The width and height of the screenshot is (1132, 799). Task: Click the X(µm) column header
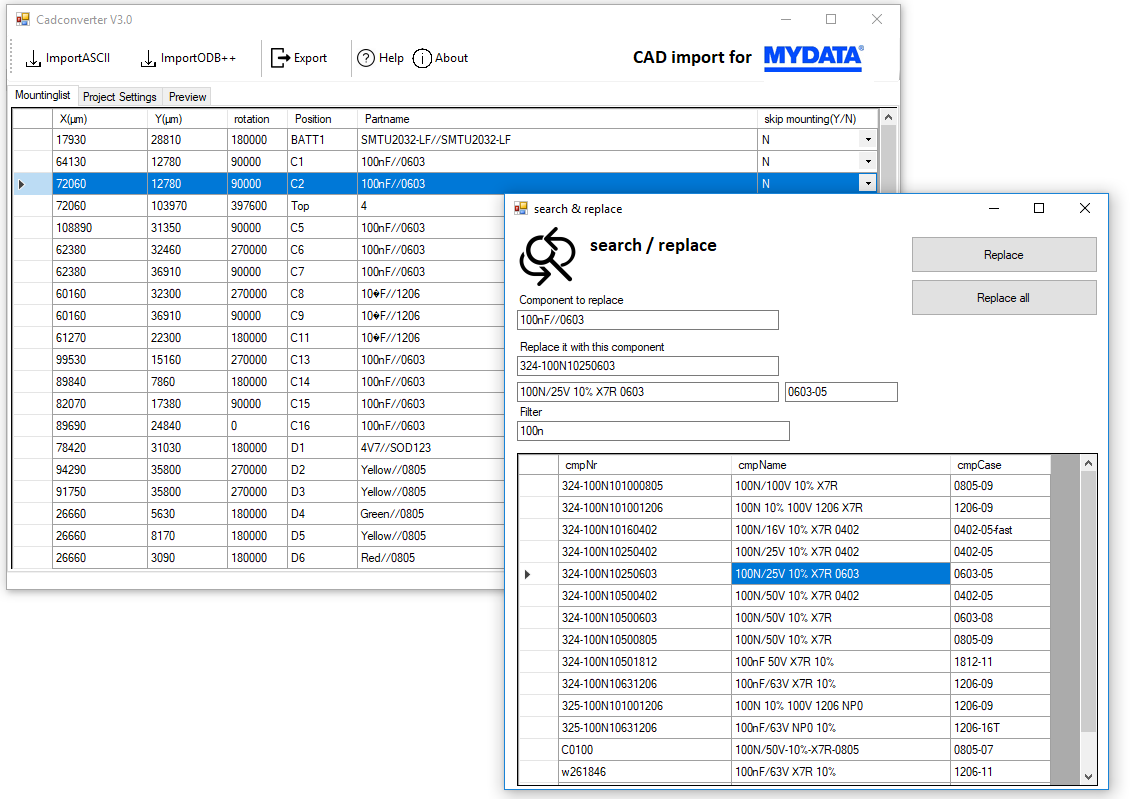tap(100, 119)
